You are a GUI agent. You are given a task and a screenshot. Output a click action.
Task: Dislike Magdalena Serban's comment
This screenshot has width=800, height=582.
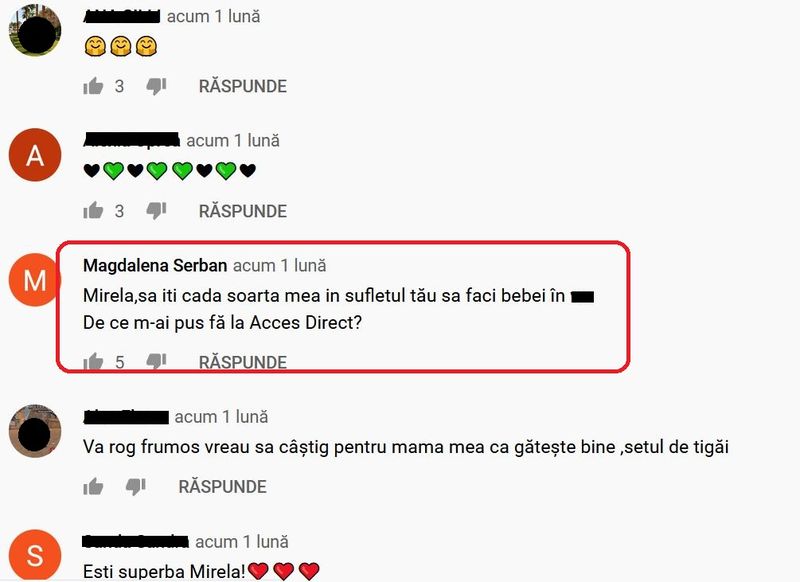pos(156,362)
